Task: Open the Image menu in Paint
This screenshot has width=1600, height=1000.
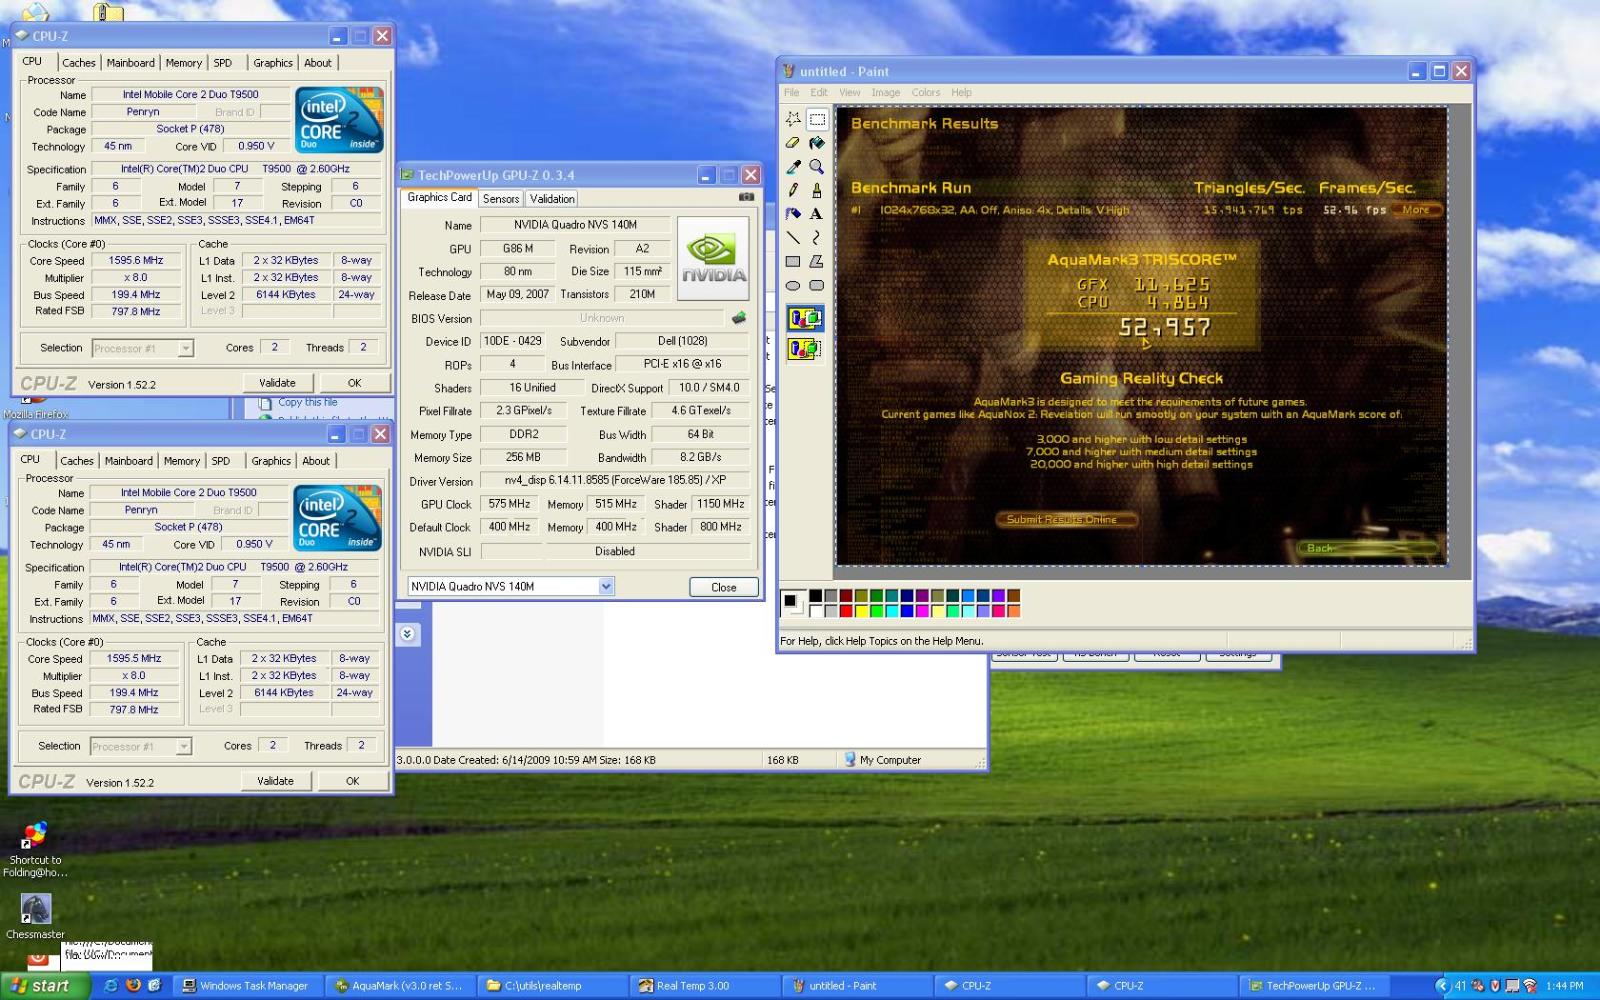Action: pyautogui.click(x=886, y=92)
